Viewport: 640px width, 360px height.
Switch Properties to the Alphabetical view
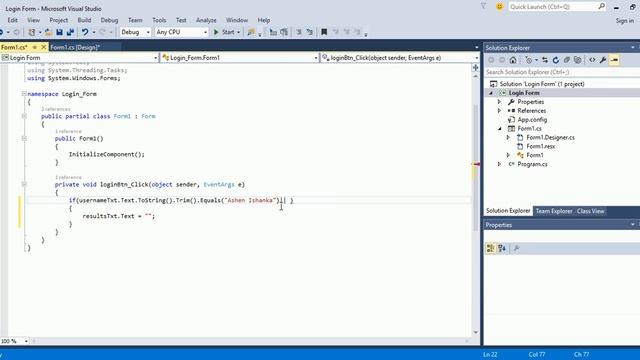(502, 248)
